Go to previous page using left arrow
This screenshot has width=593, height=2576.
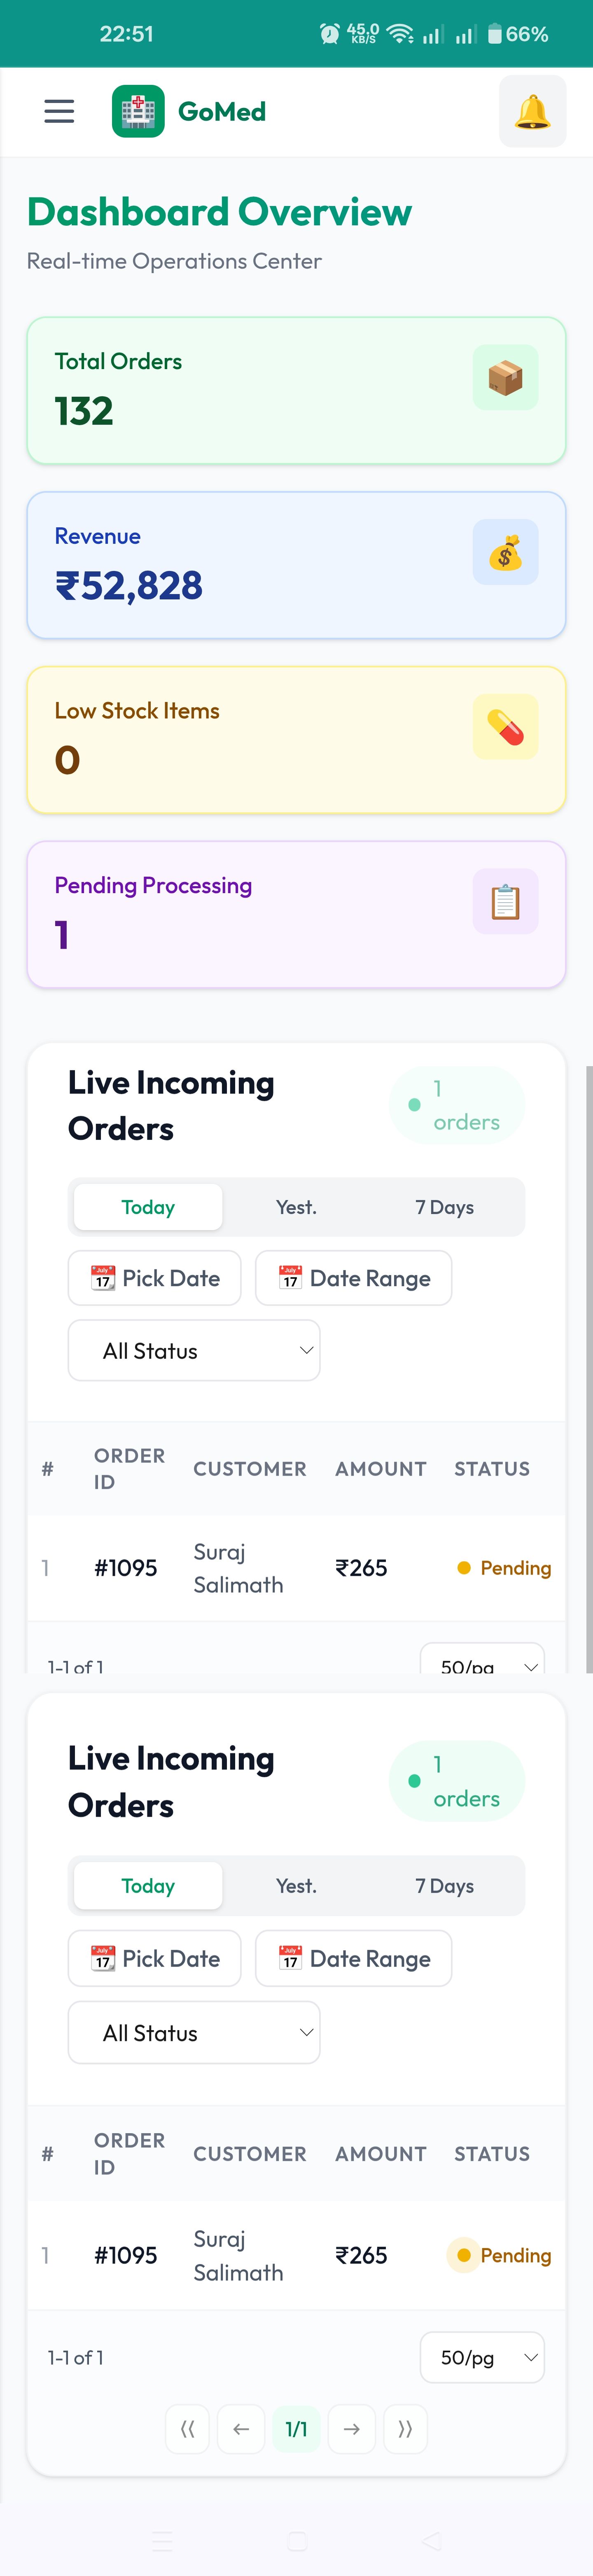[x=241, y=2429]
